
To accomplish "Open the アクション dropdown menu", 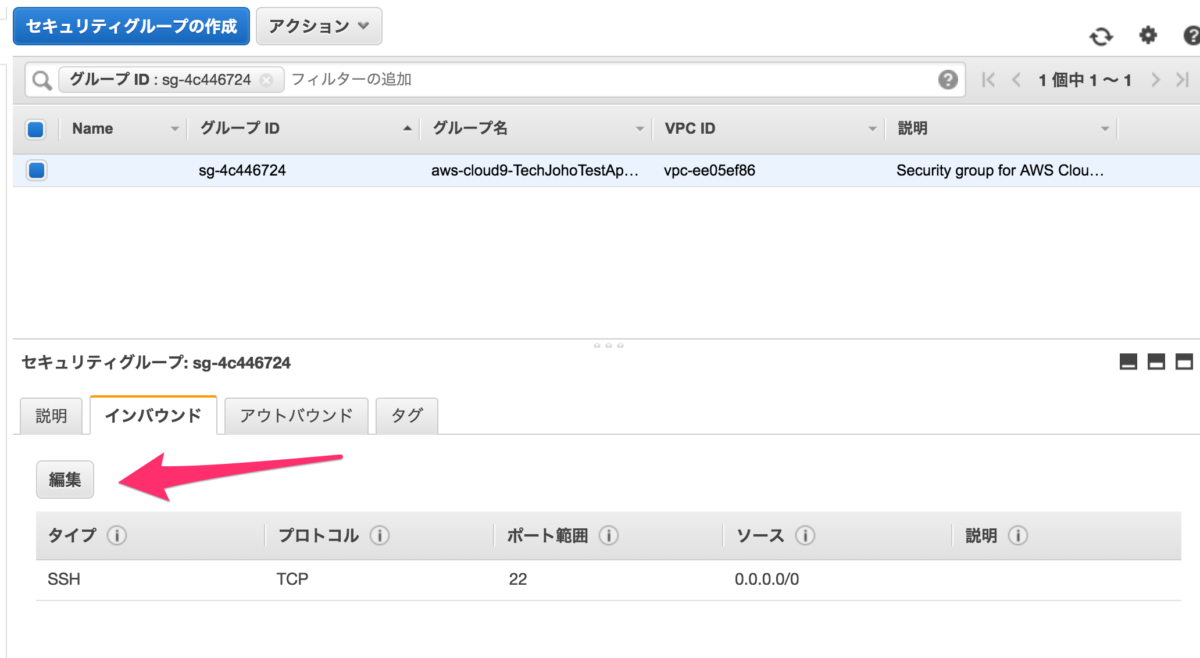I will (319, 26).
